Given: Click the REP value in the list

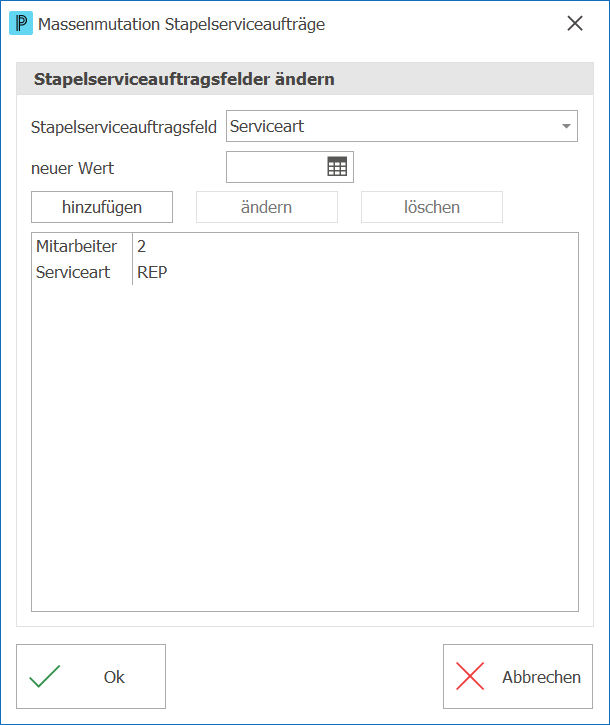Looking at the screenshot, I should pyautogui.click(x=152, y=272).
